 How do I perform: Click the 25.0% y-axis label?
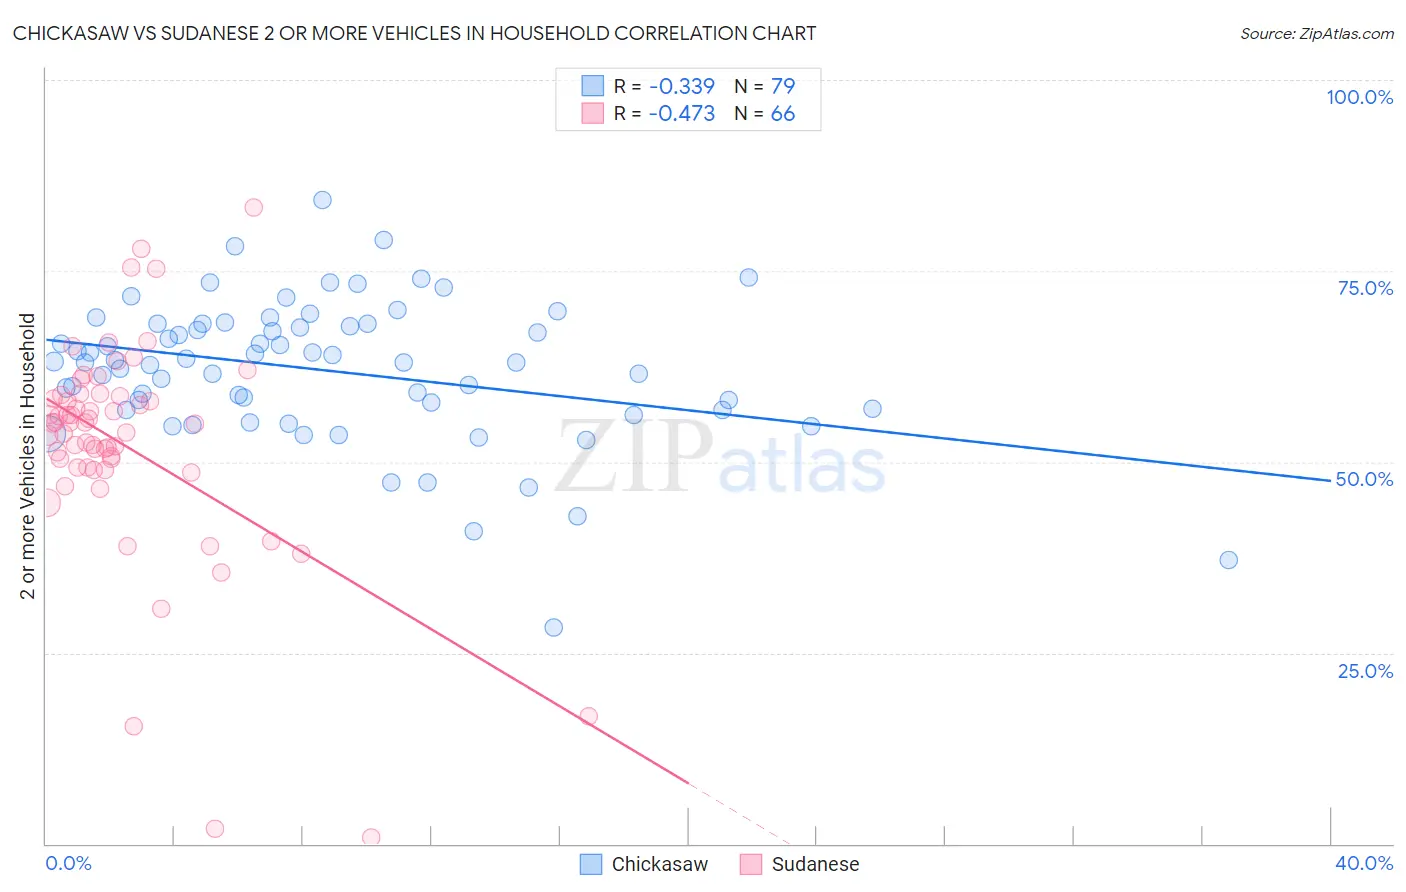1365,671
